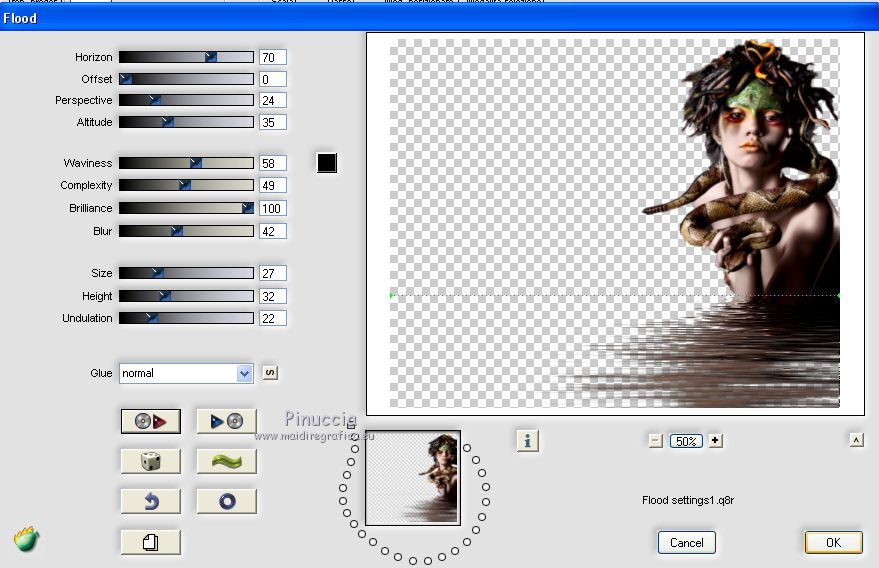
Task: Open the info button
Action: 527,441
